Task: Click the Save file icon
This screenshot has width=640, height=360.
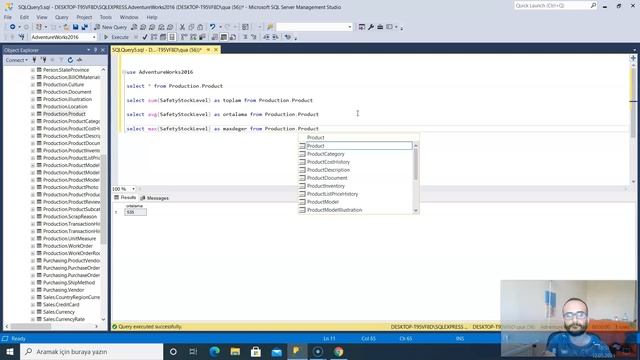Action: point(76,27)
